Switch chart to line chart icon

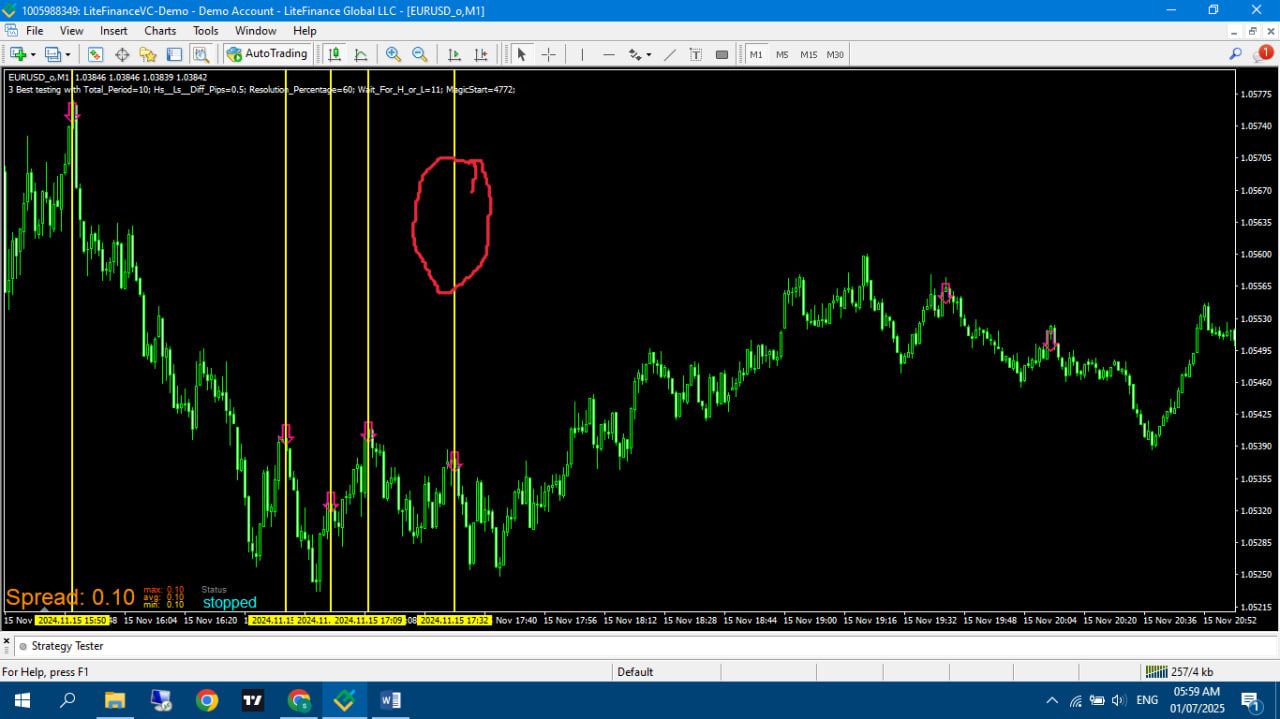[x=361, y=54]
